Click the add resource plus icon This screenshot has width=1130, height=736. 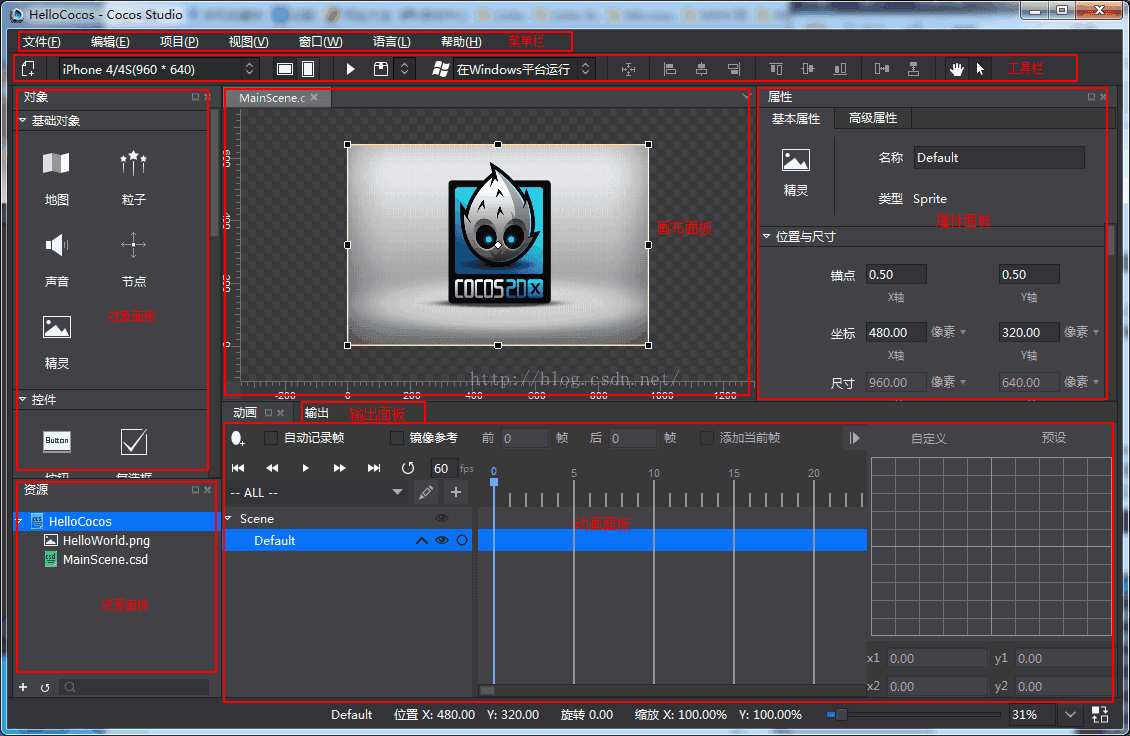tap(23, 687)
